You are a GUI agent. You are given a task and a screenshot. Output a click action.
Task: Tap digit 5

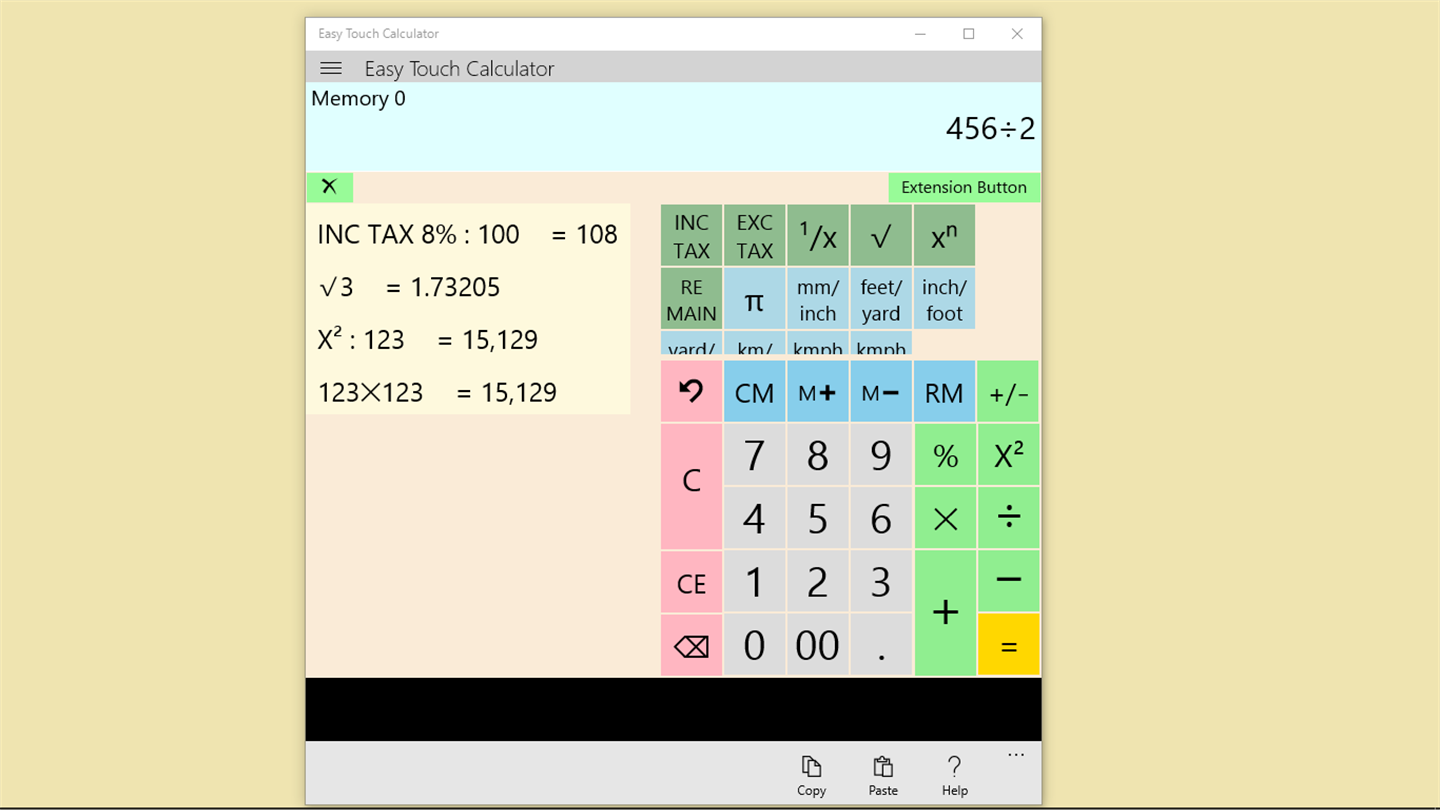[818, 518]
